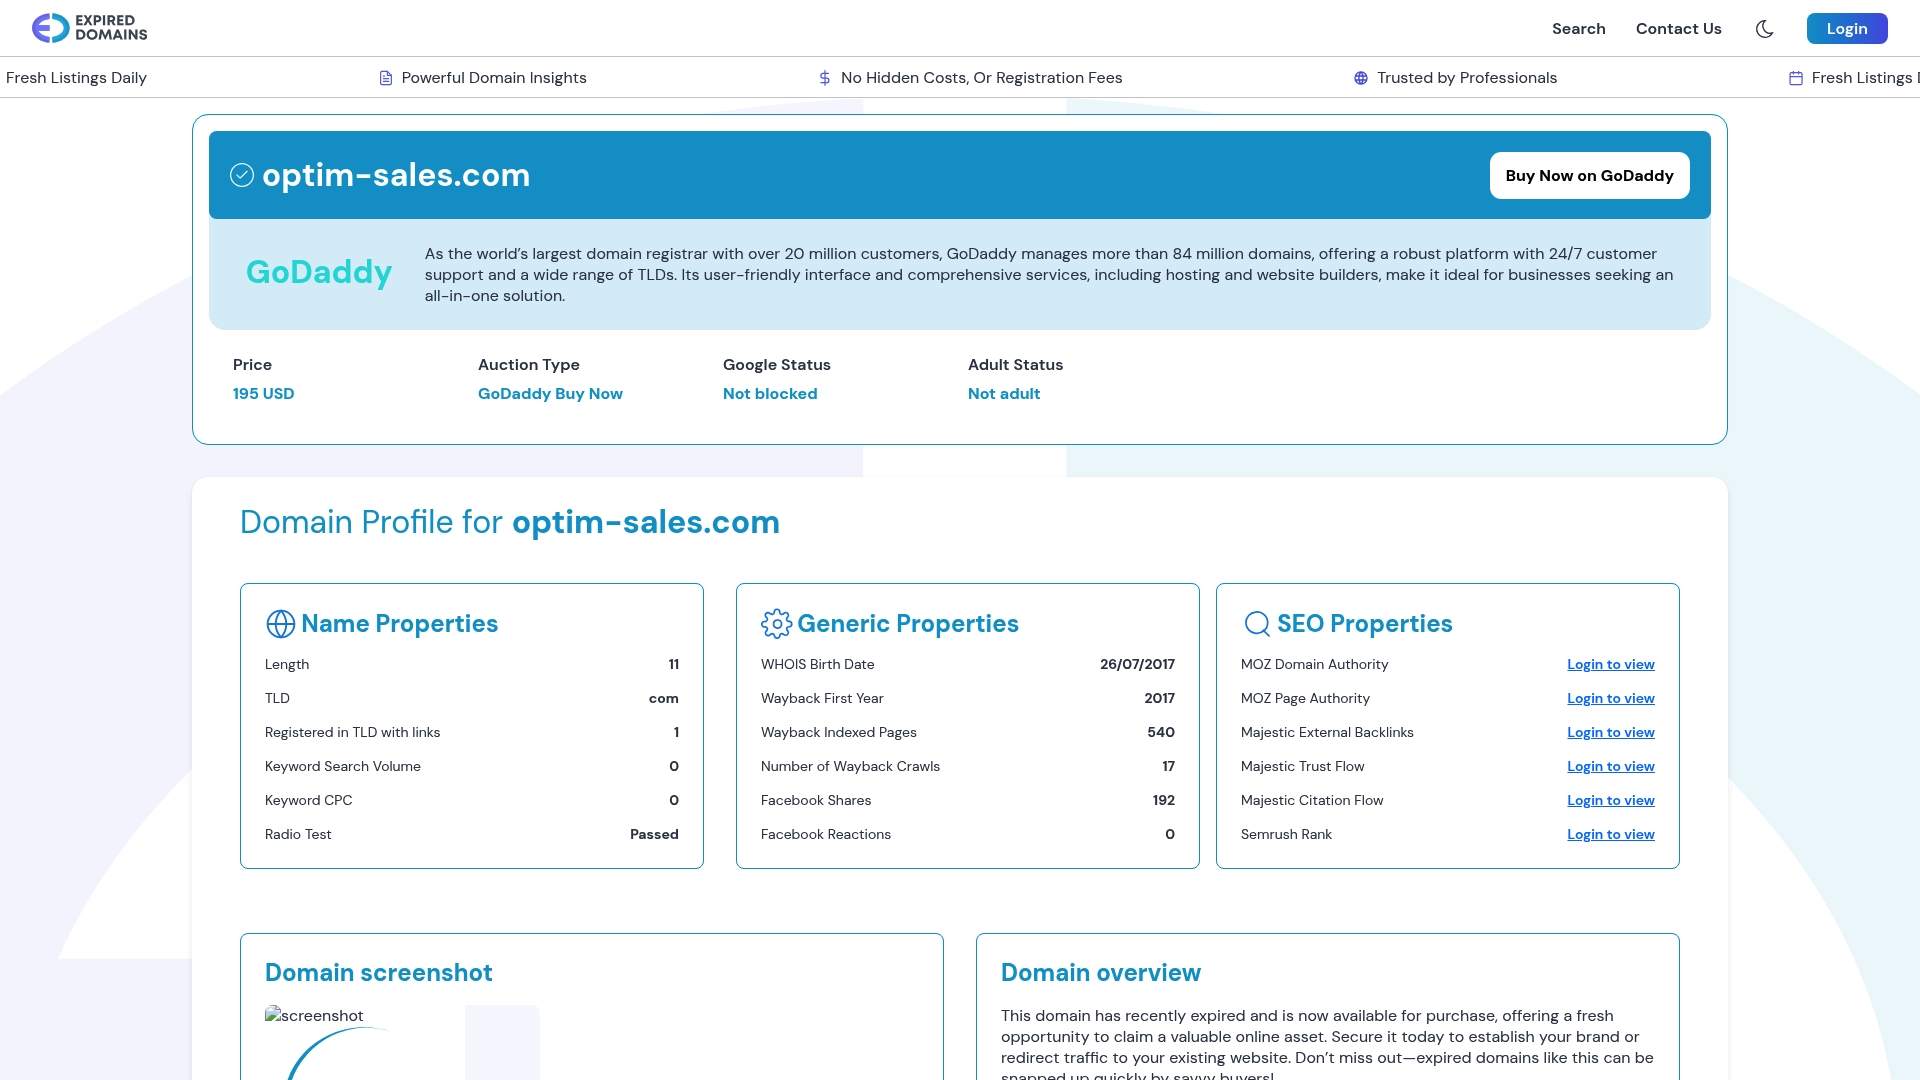View Majestic Trust Flow via Login to view
1920x1080 pixels.
point(1610,766)
